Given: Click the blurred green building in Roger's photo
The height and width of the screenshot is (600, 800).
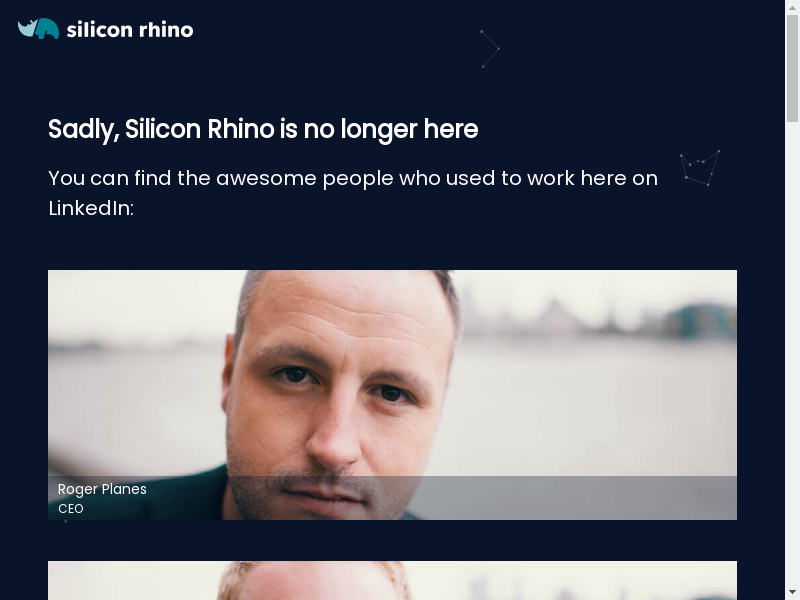Looking at the screenshot, I should pos(702,321).
